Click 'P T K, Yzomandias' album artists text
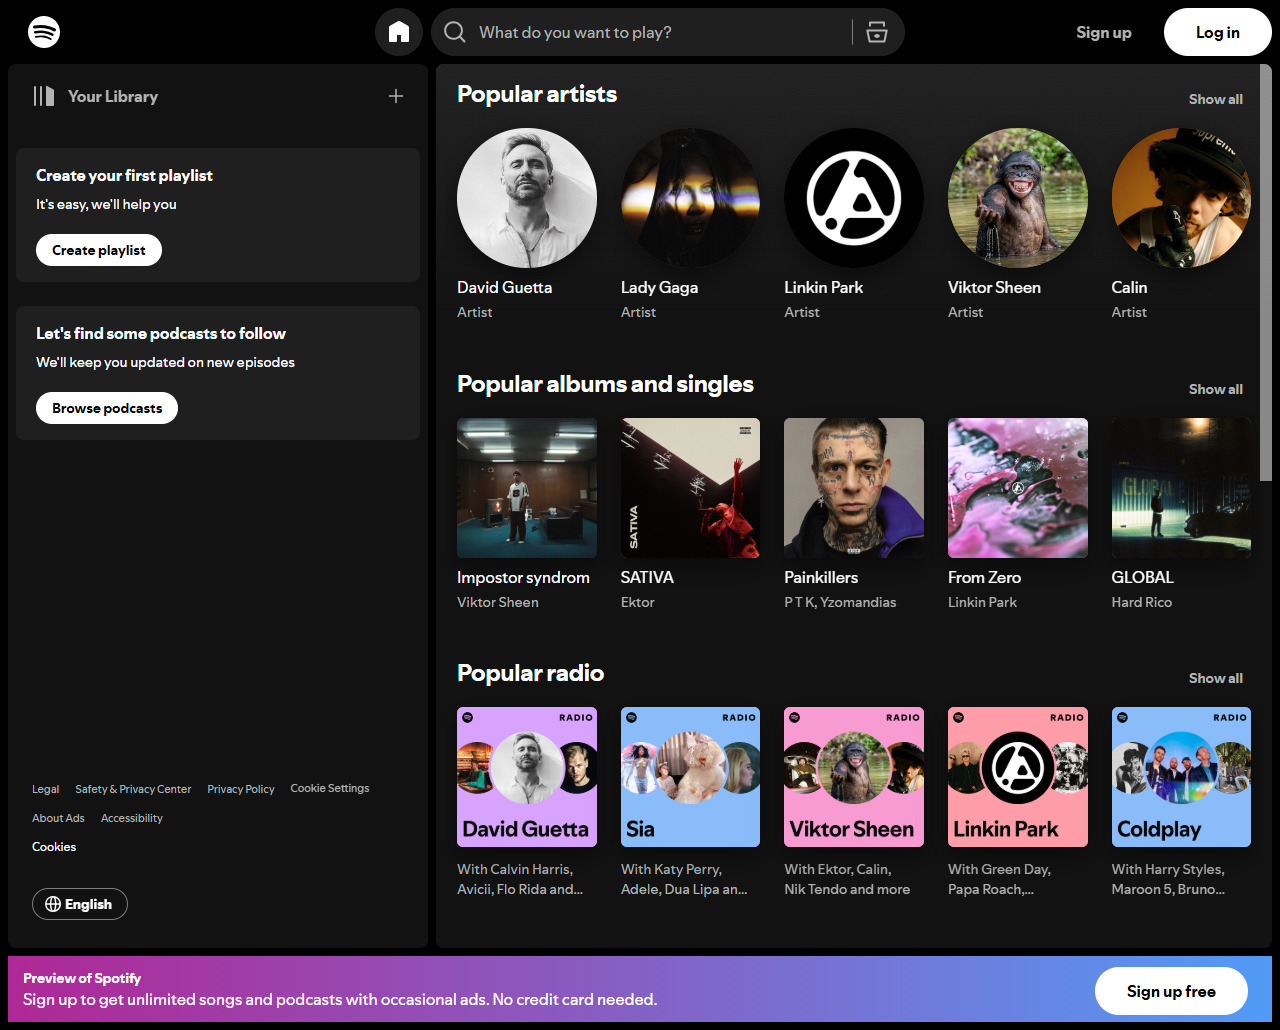This screenshot has width=1280, height=1030. (x=840, y=602)
